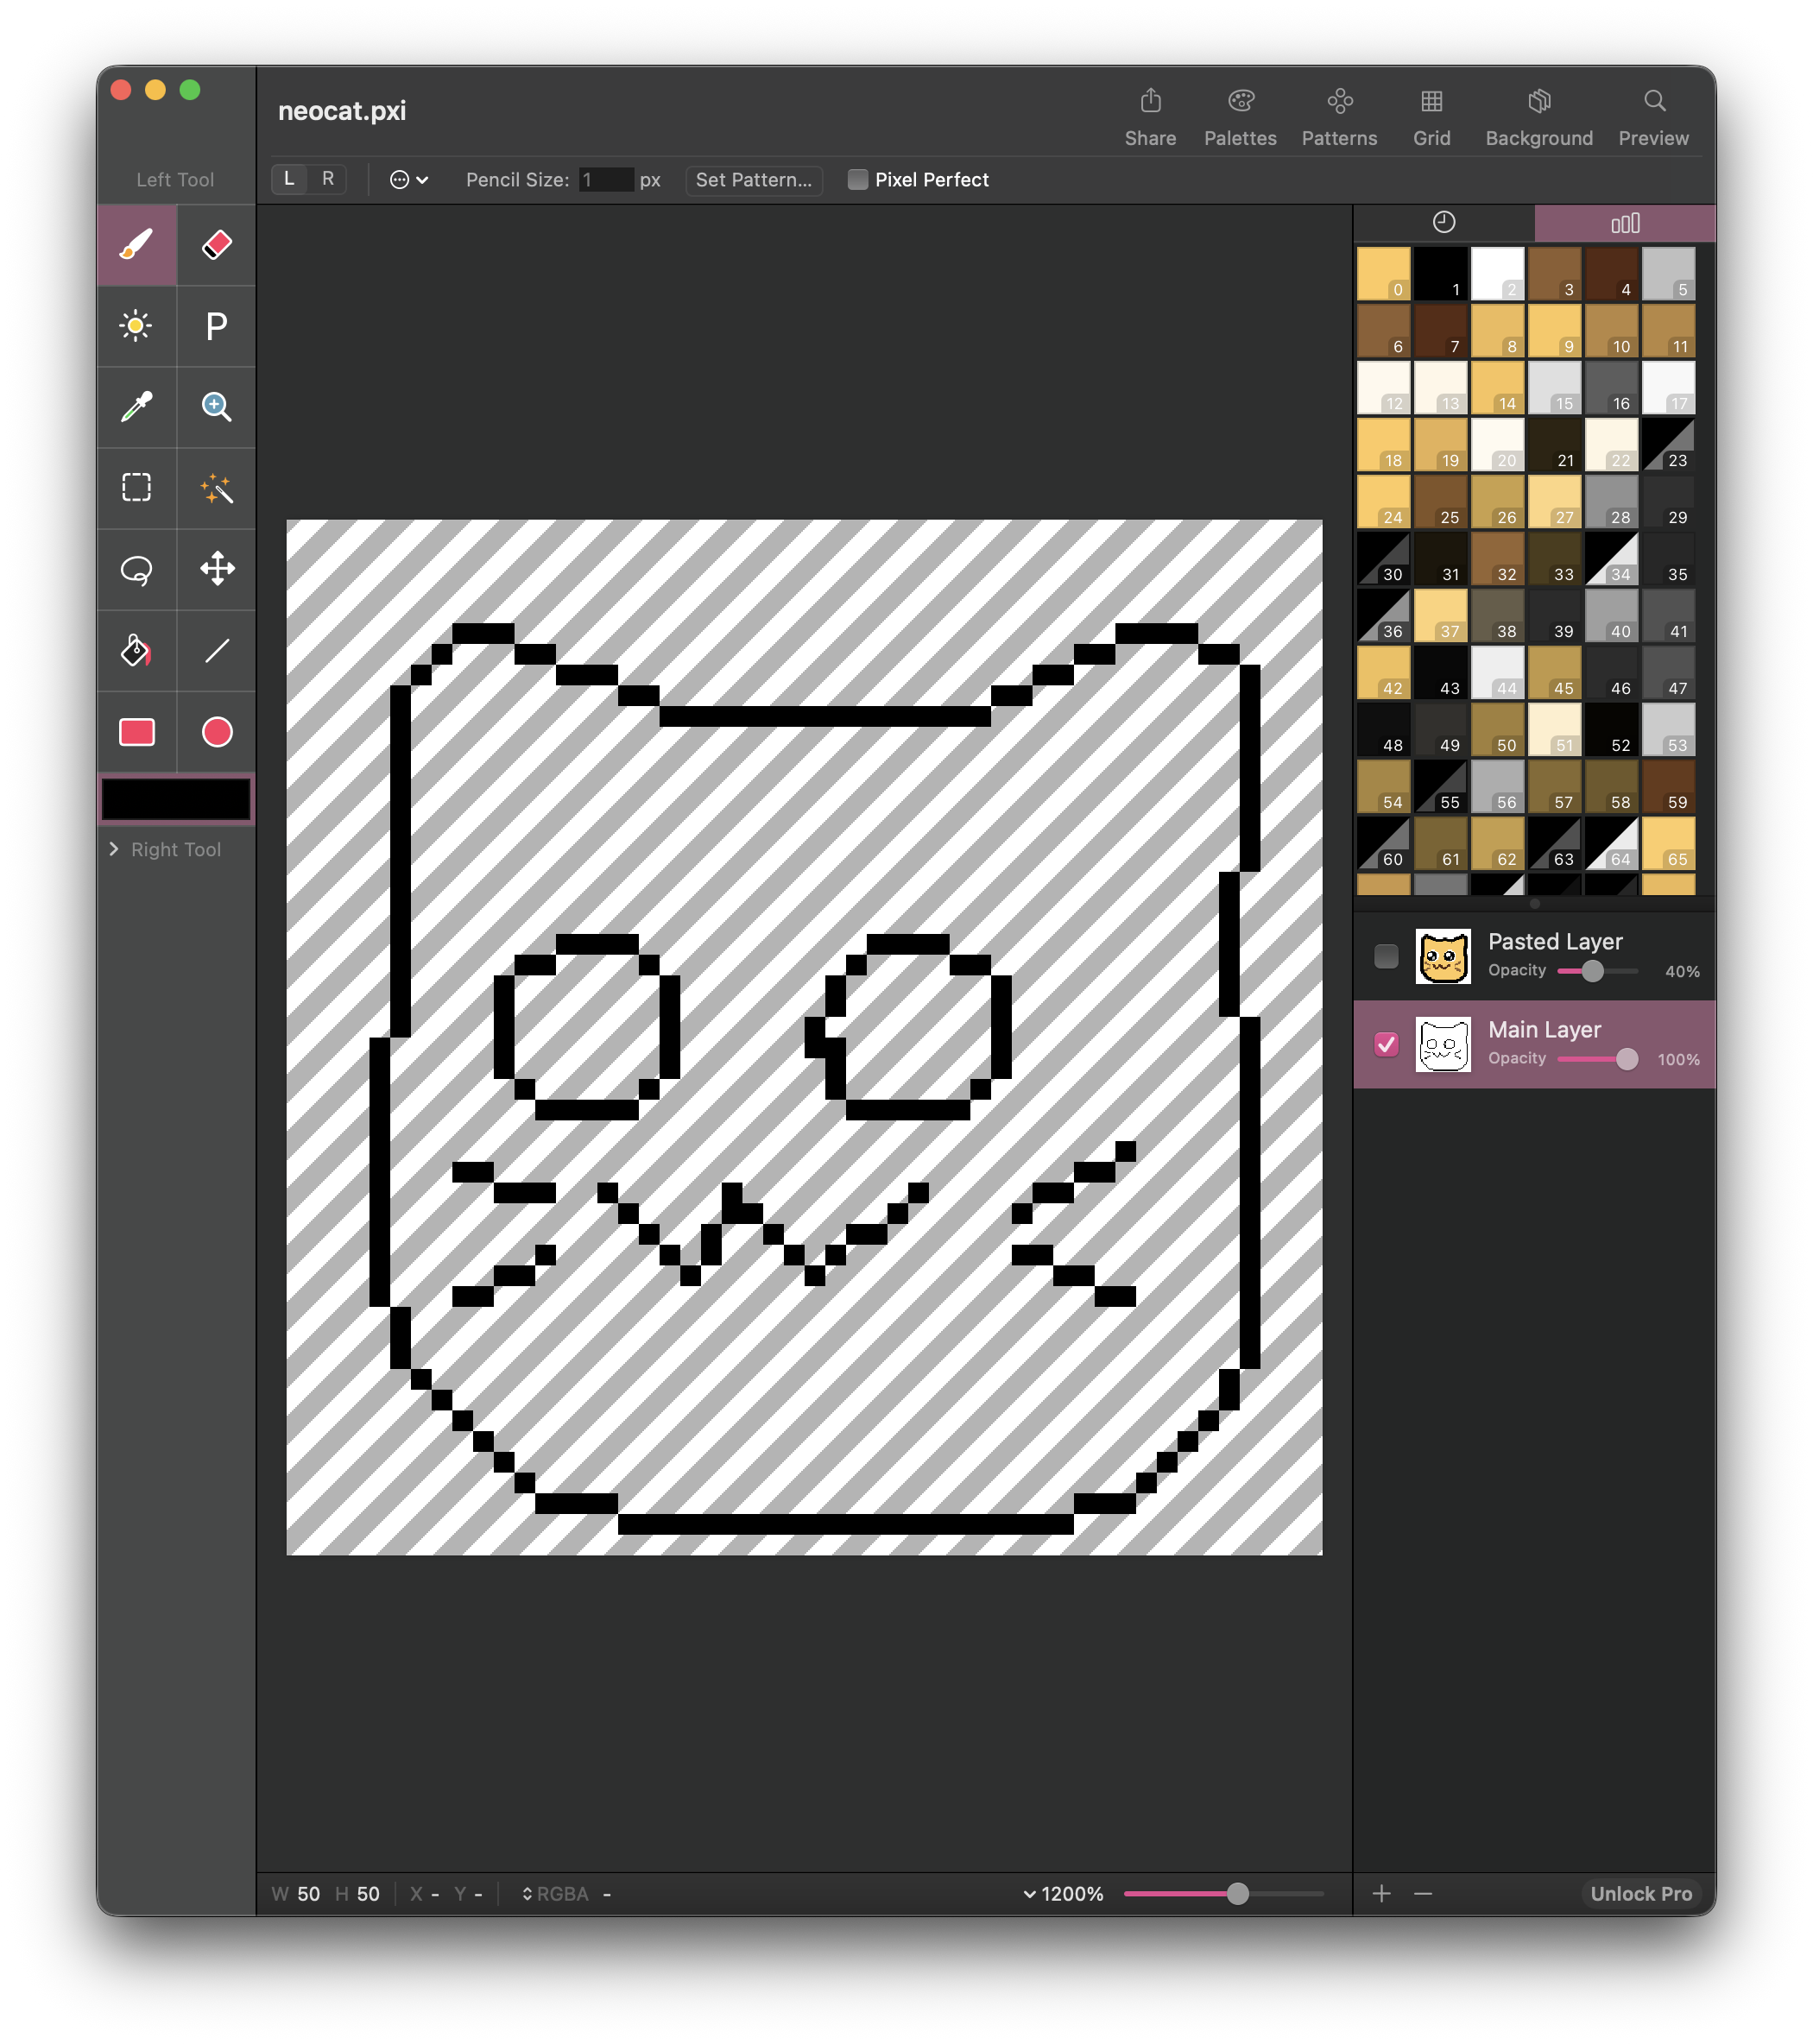Open the pencil options ellipsis dropdown
The height and width of the screenshot is (2044, 1813).
tap(408, 180)
